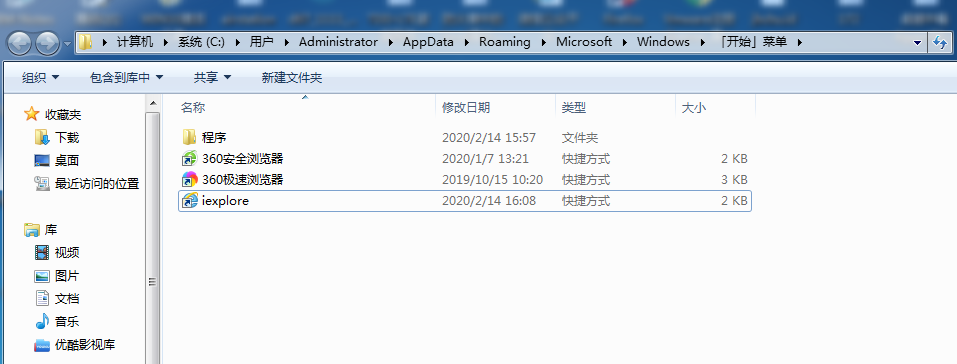This screenshot has height=364, width=957.
Task: Open address bar history dropdown arrow
Action: click(x=917, y=43)
